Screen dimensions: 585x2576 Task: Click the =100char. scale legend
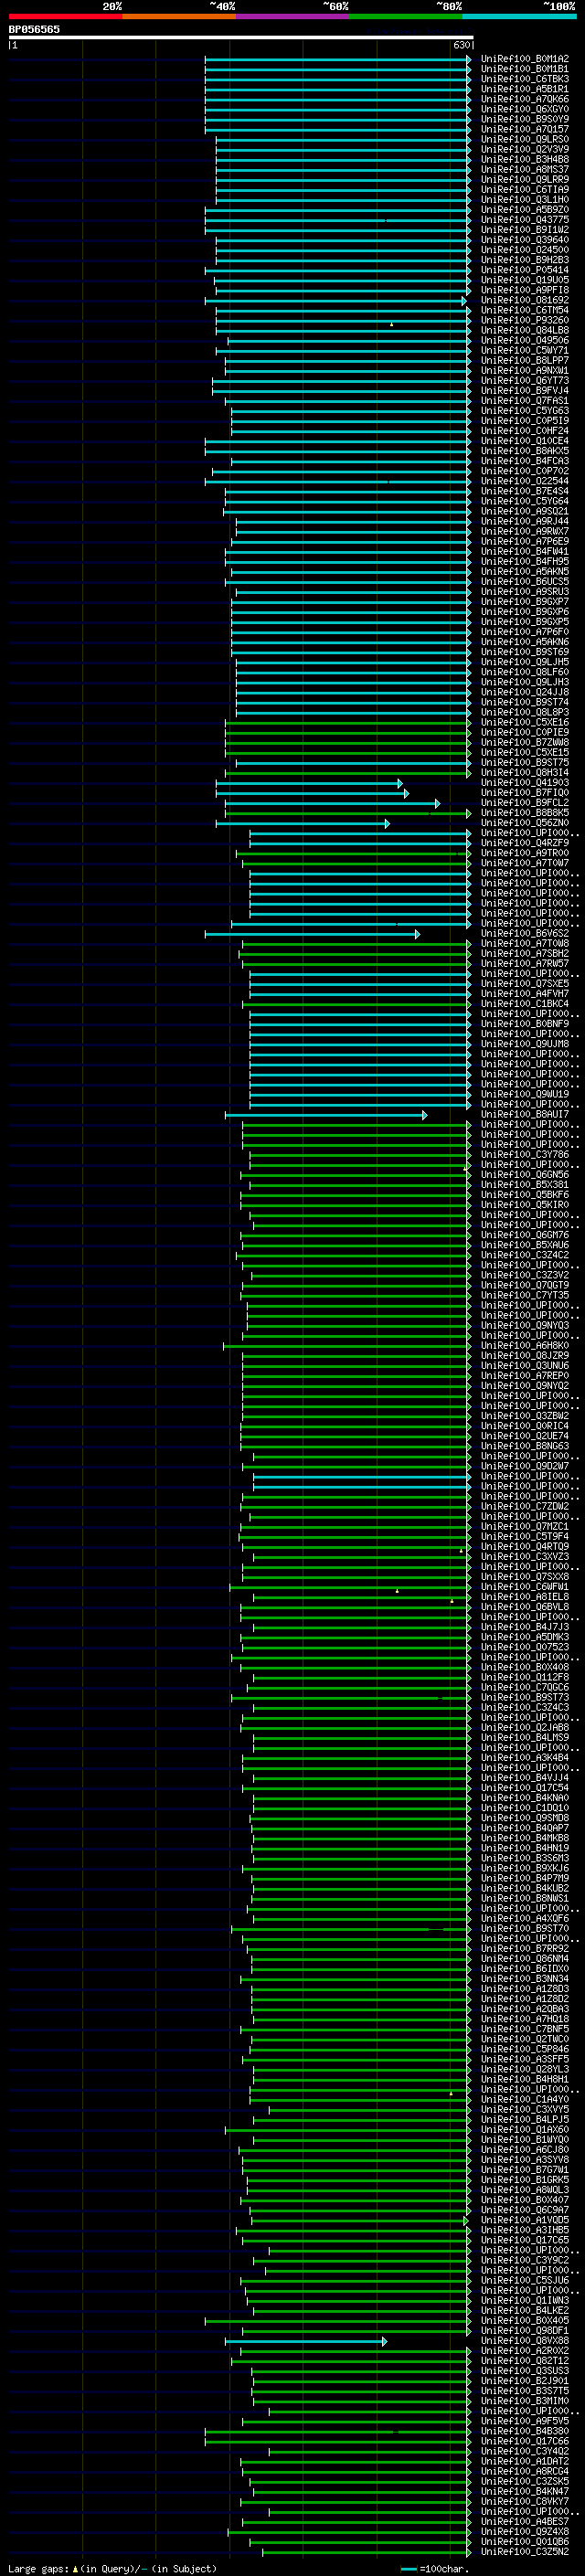[x=435, y=2568]
